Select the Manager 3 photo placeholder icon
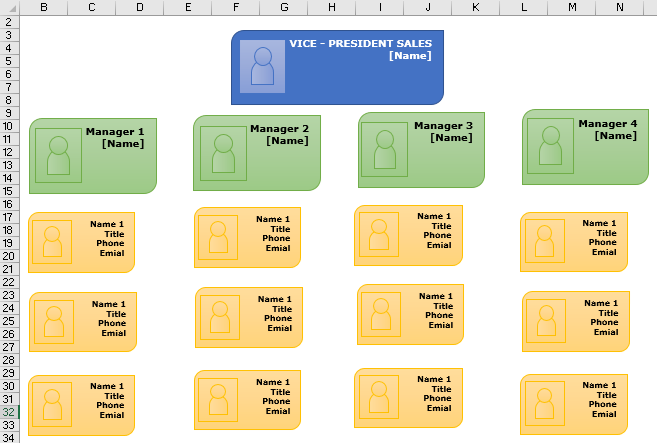The height and width of the screenshot is (443, 657). (x=384, y=150)
